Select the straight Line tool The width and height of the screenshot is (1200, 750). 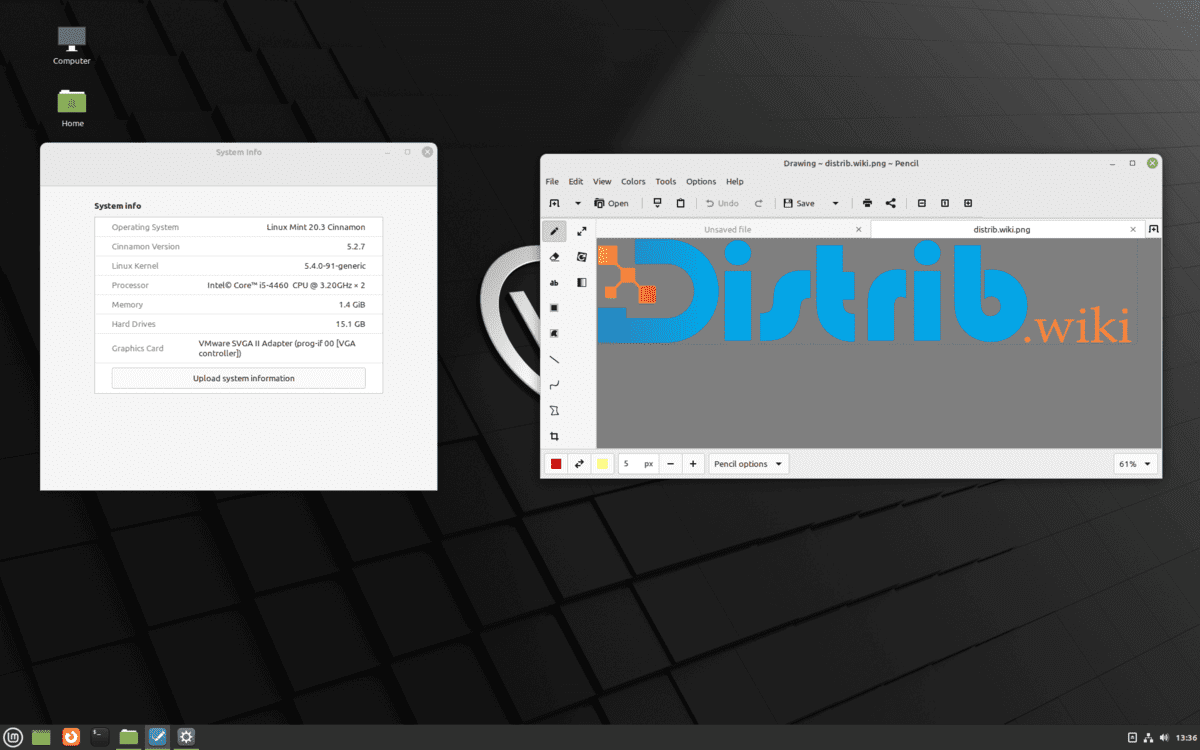tap(554, 359)
